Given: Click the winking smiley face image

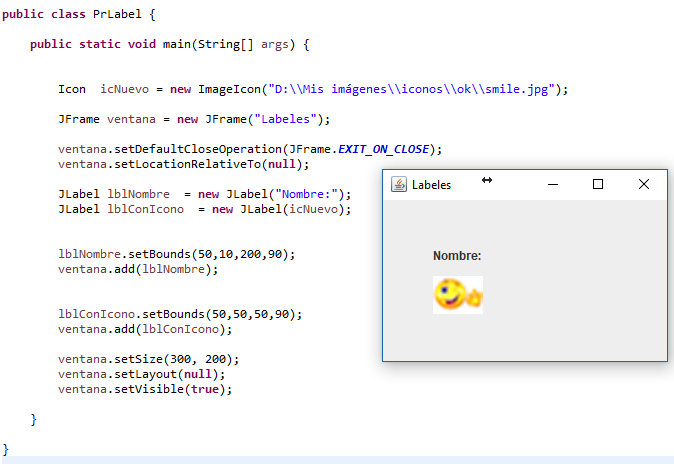Looking at the screenshot, I should point(457,295).
